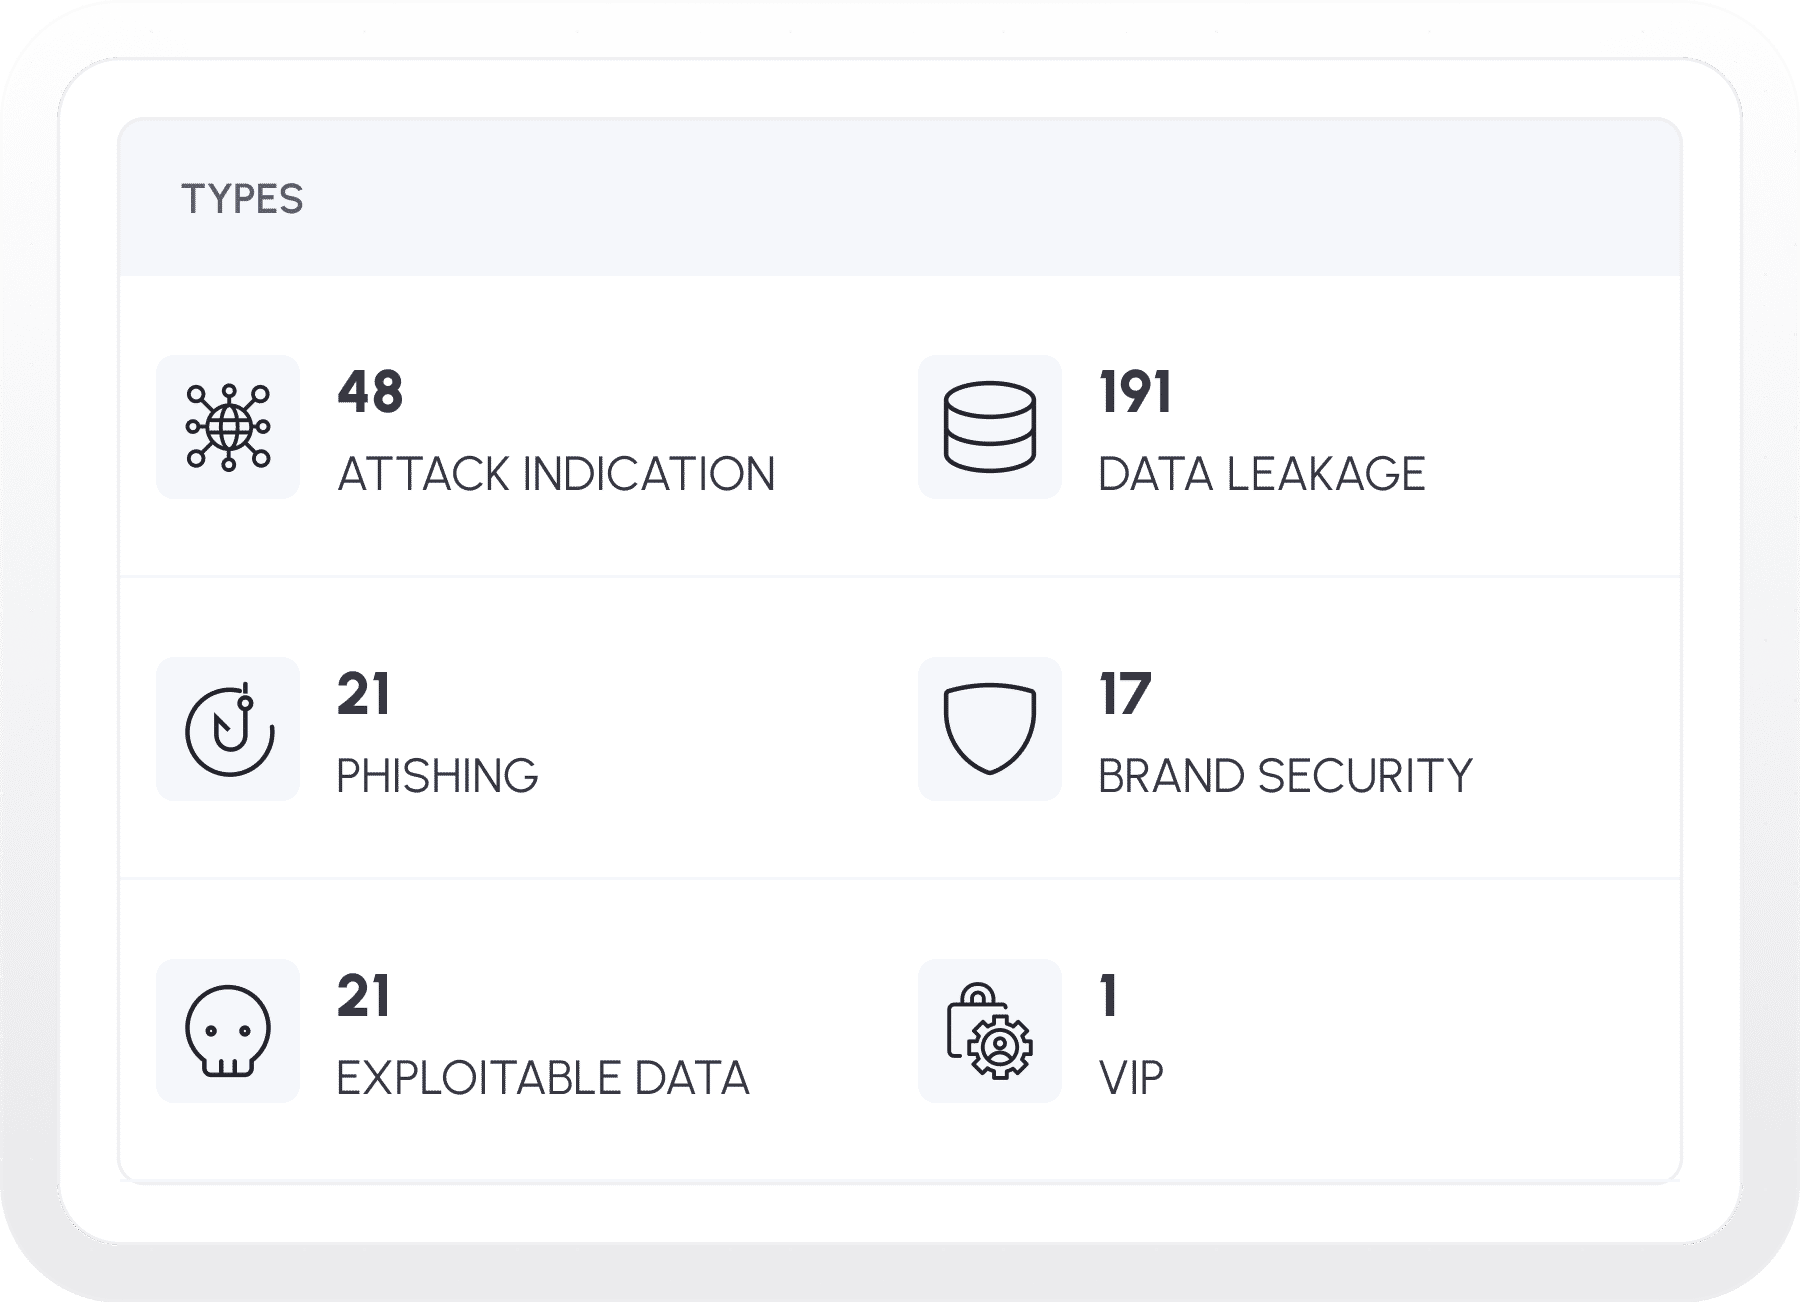The width and height of the screenshot is (1800, 1302).
Task: Select the PHISHING label text
Action: [x=437, y=776]
